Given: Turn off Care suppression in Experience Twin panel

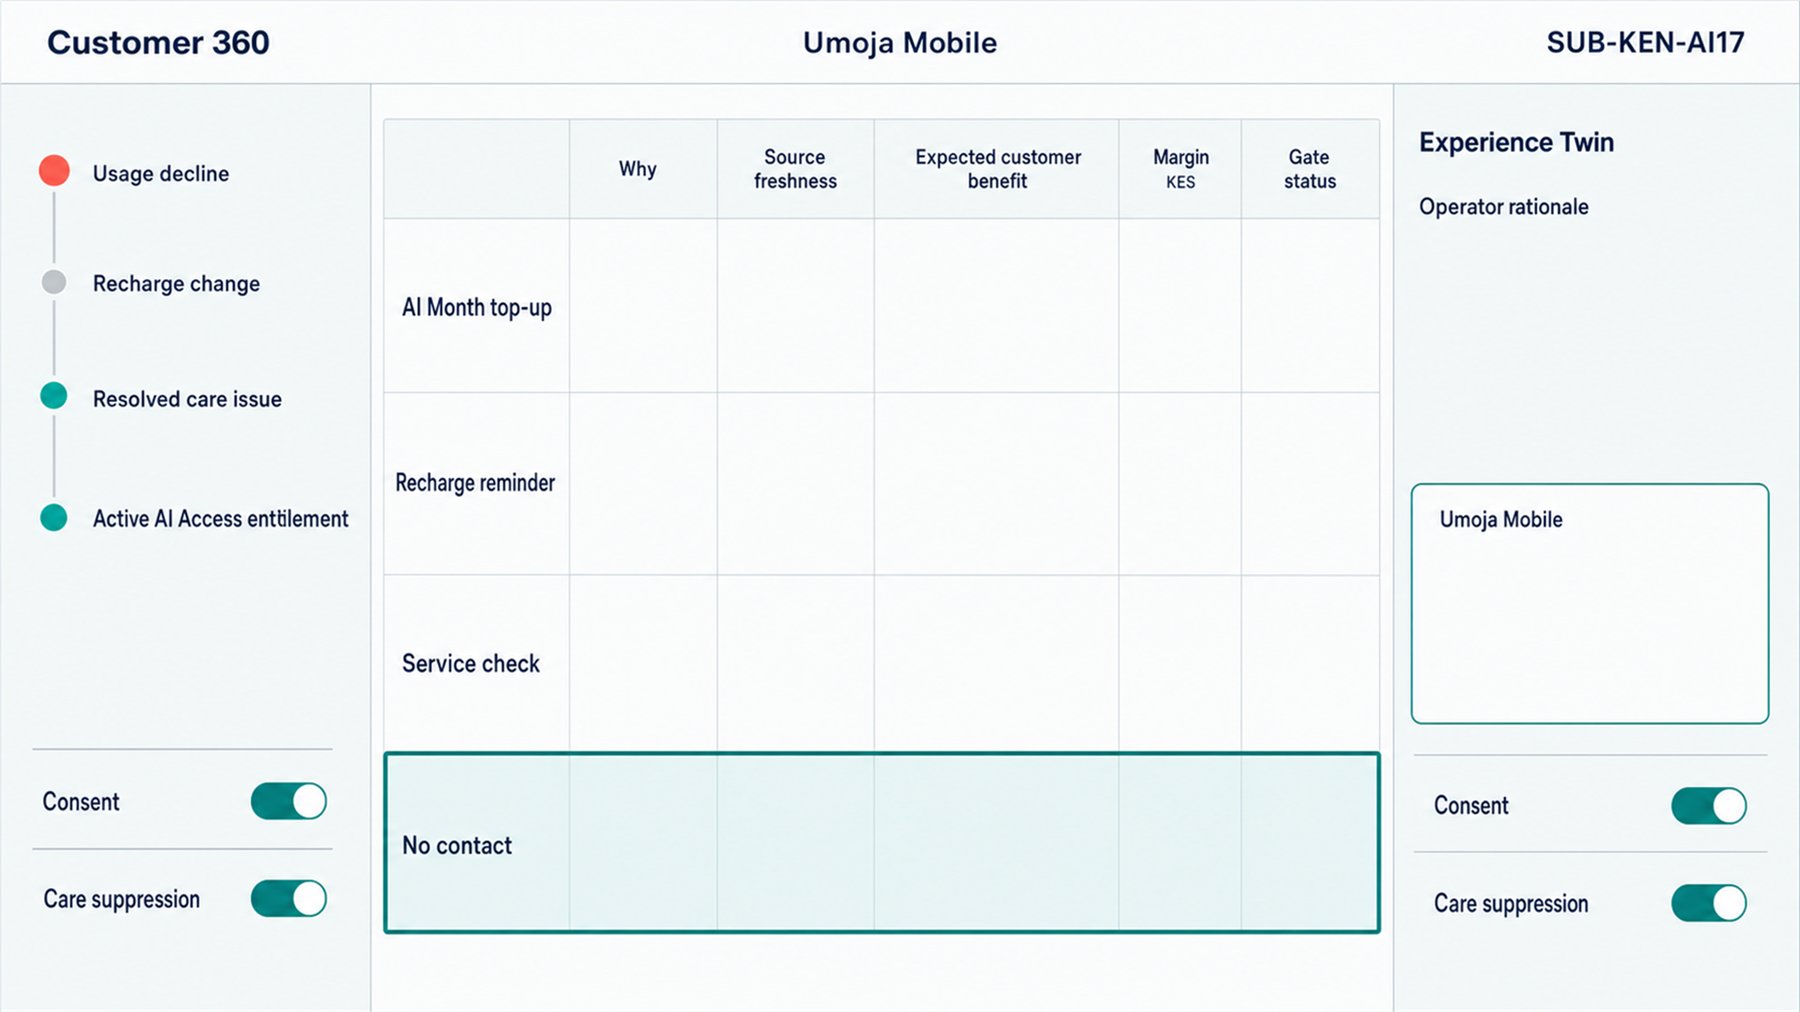Looking at the screenshot, I should click(1709, 903).
